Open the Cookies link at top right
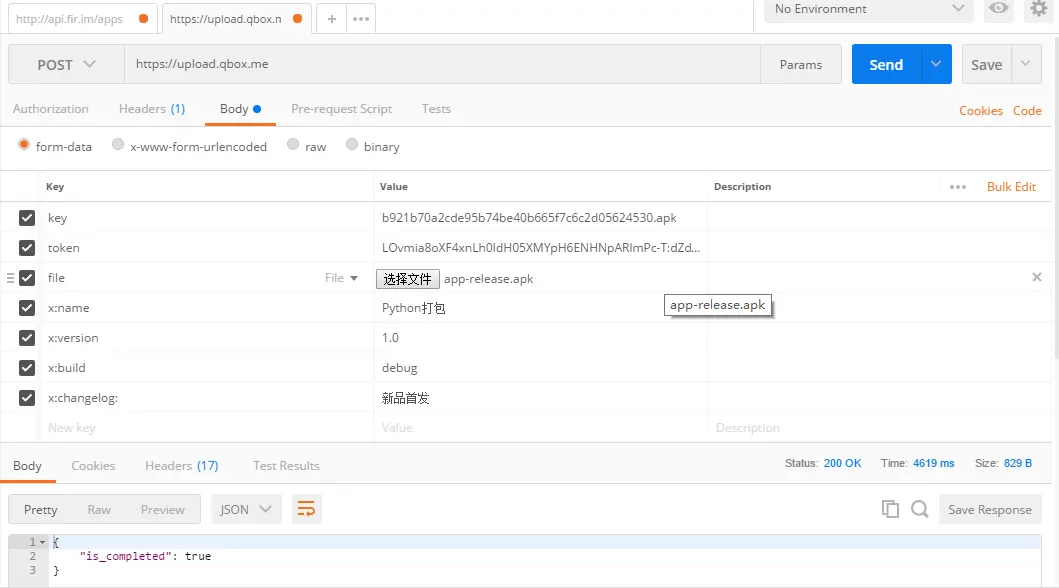Image resolution: width=1059 pixels, height=588 pixels. 981,111
